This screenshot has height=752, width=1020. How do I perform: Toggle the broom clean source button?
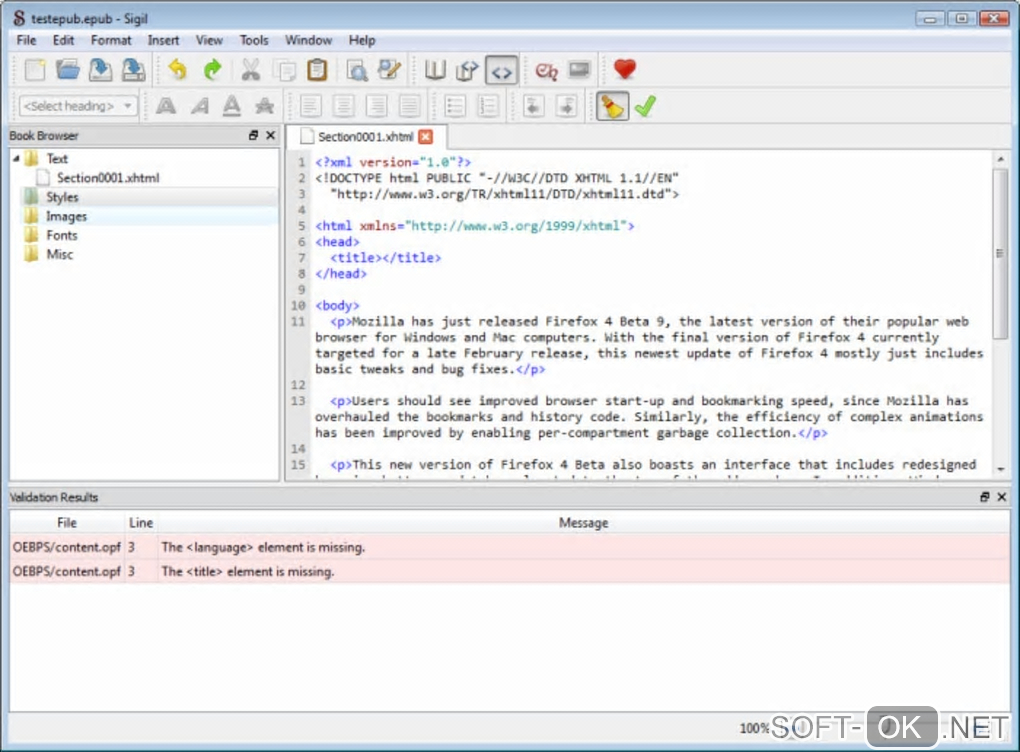point(612,105)
